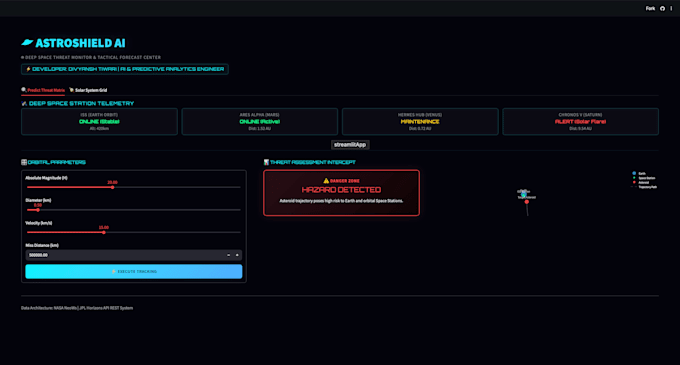Click the blue Earth marker in the plot

click(x=523, y=195)
